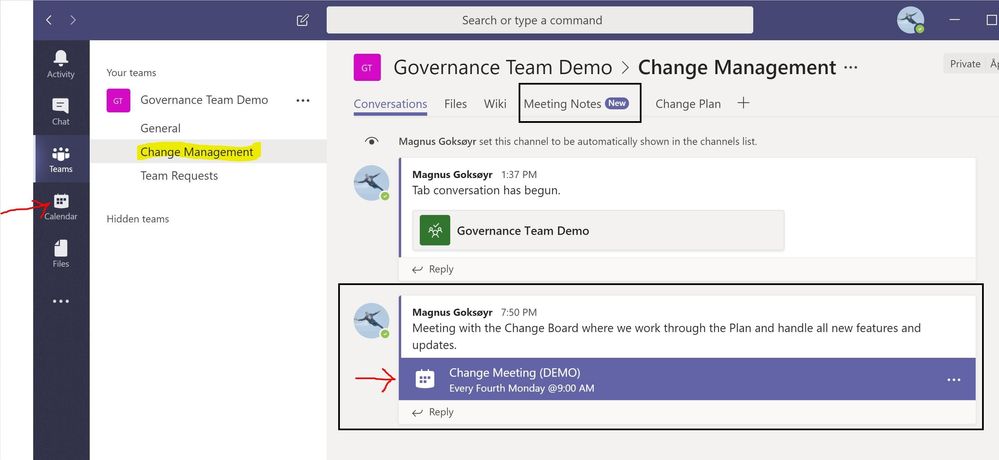Open Chat in the left rail
The height and width of the screenshot is (460, 999).
click(61, 111)
